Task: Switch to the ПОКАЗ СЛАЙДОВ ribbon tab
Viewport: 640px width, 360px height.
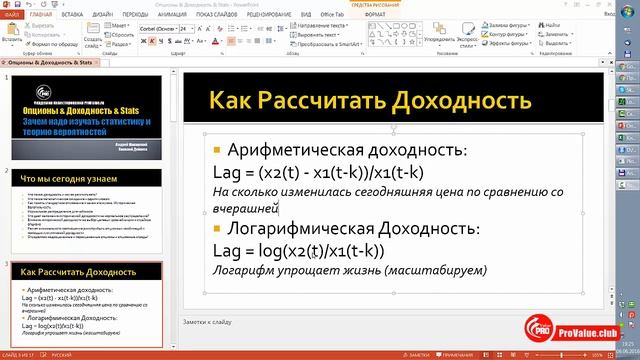Action: click(x=217, y=15)
